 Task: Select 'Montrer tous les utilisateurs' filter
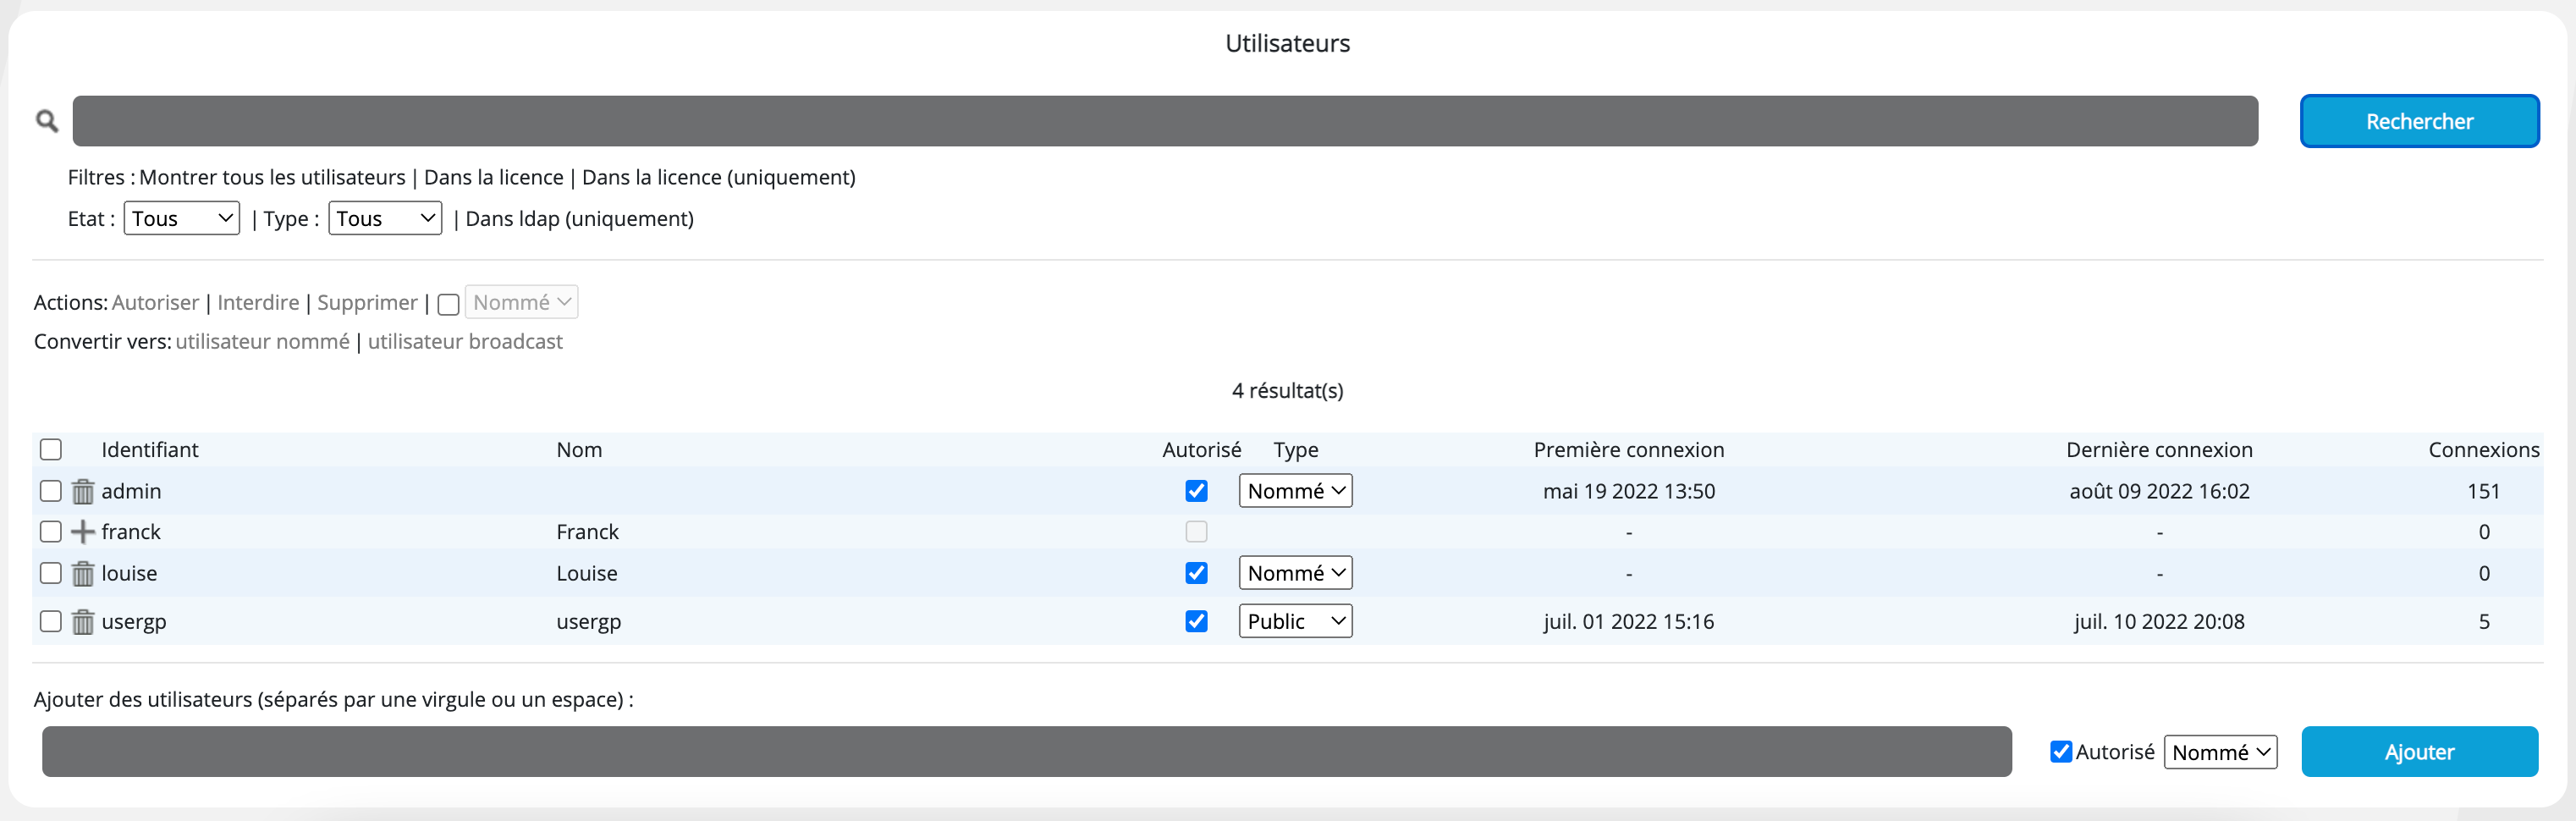pos(272,177)
